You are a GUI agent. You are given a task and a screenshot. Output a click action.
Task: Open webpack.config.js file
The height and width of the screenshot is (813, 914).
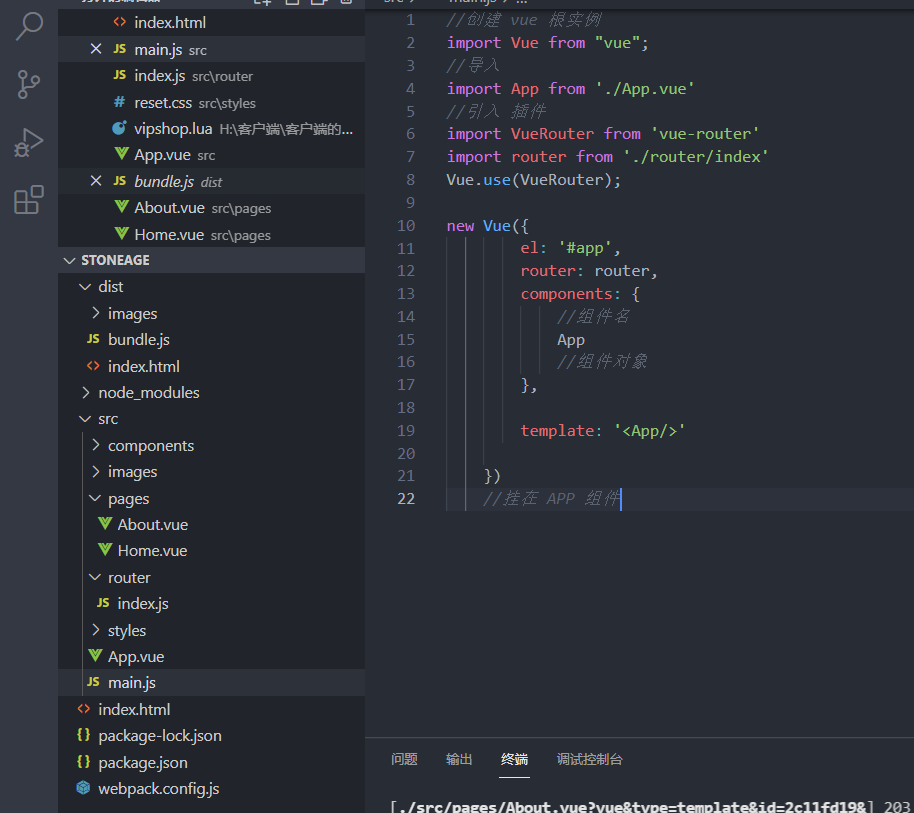212,789
